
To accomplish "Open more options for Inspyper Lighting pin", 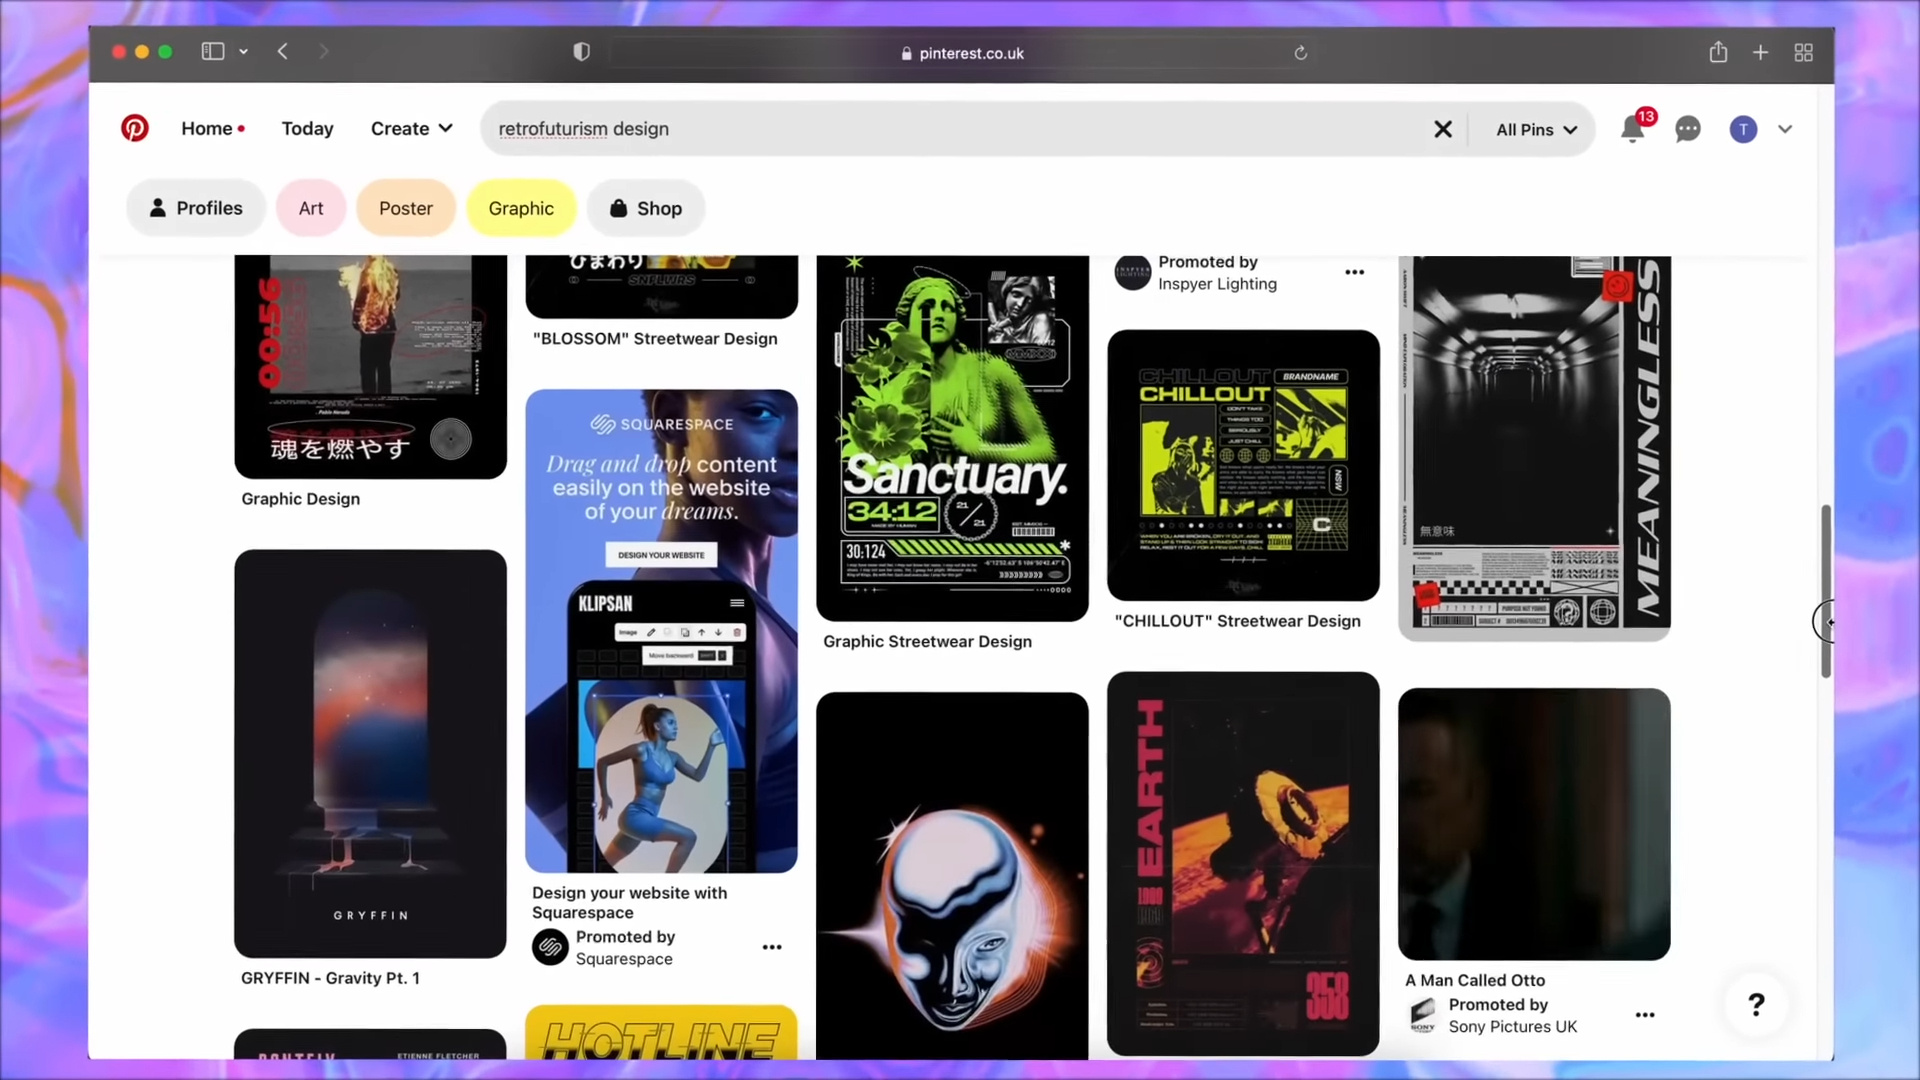I will (x=1354, y=272).
